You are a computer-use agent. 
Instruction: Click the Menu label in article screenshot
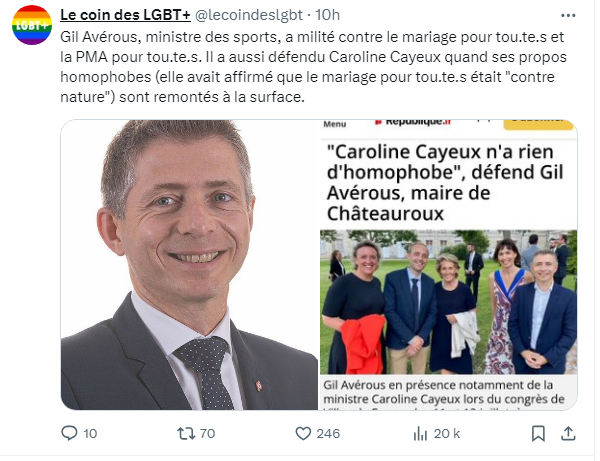point(335,124)
